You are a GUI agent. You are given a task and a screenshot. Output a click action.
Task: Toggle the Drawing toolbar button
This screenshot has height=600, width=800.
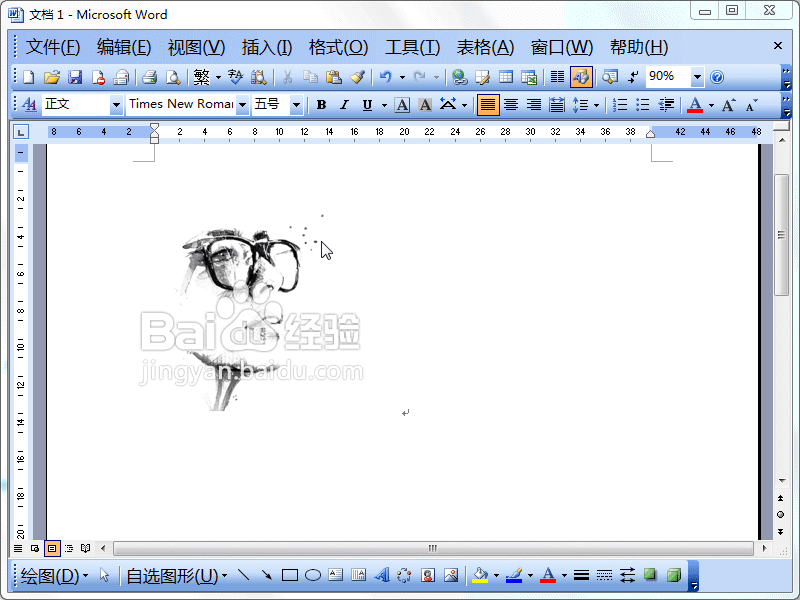pyautogui.click(x=581, y=77)
